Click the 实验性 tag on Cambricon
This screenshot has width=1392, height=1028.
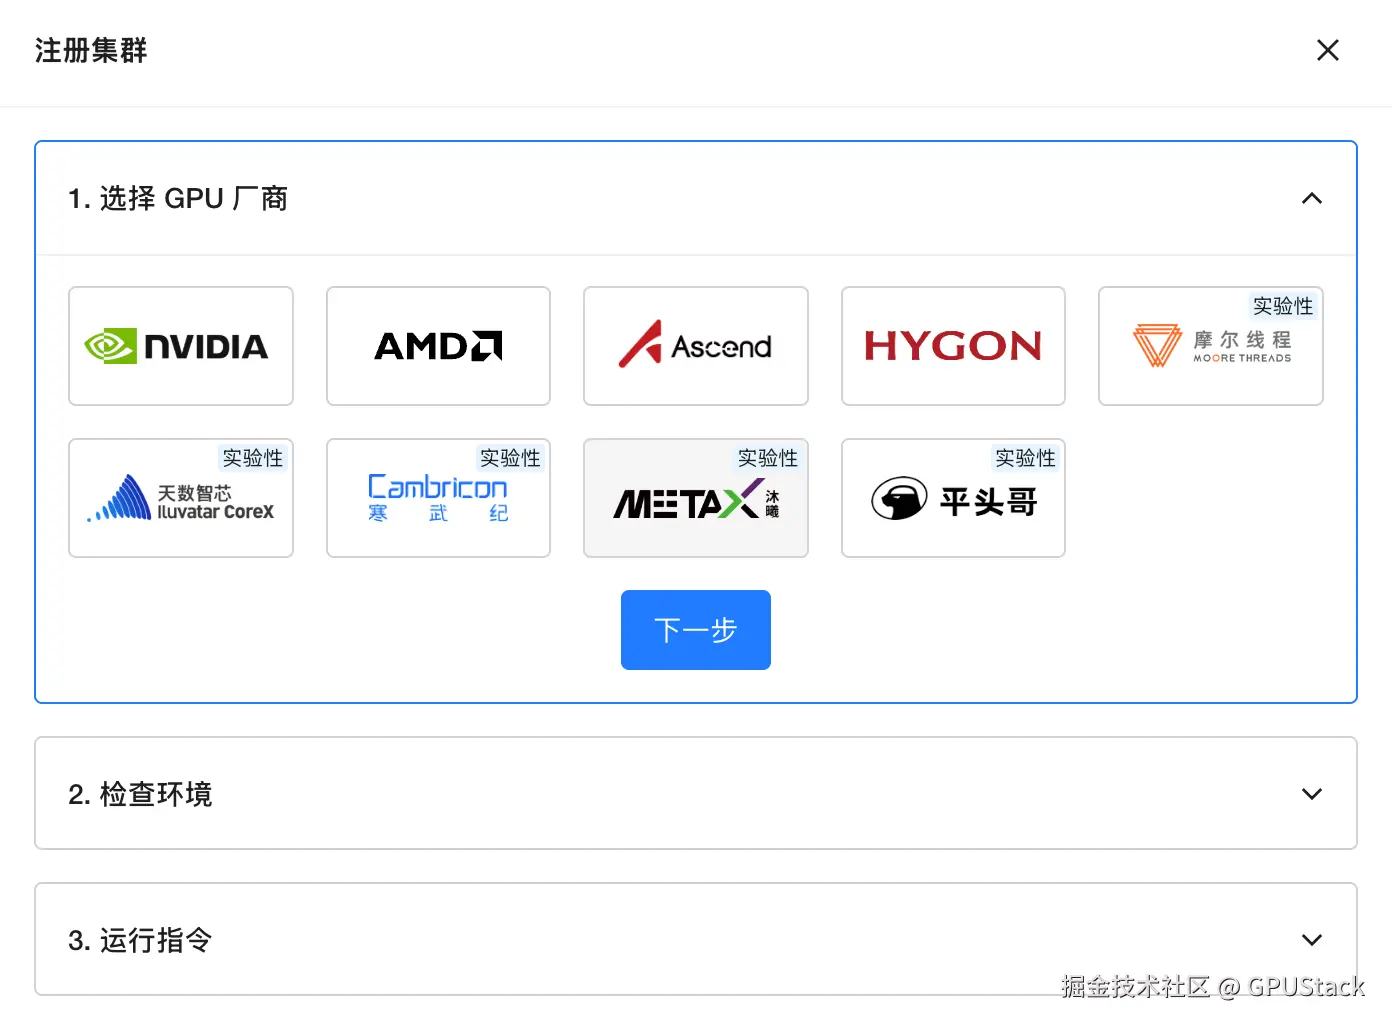pyautogui.click(x=510, y=458)
